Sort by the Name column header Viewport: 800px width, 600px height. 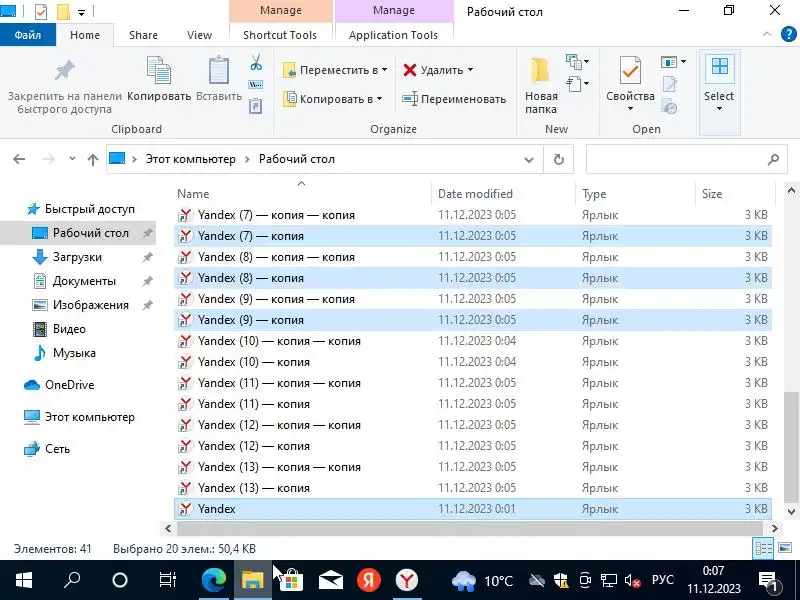point(302,193)
